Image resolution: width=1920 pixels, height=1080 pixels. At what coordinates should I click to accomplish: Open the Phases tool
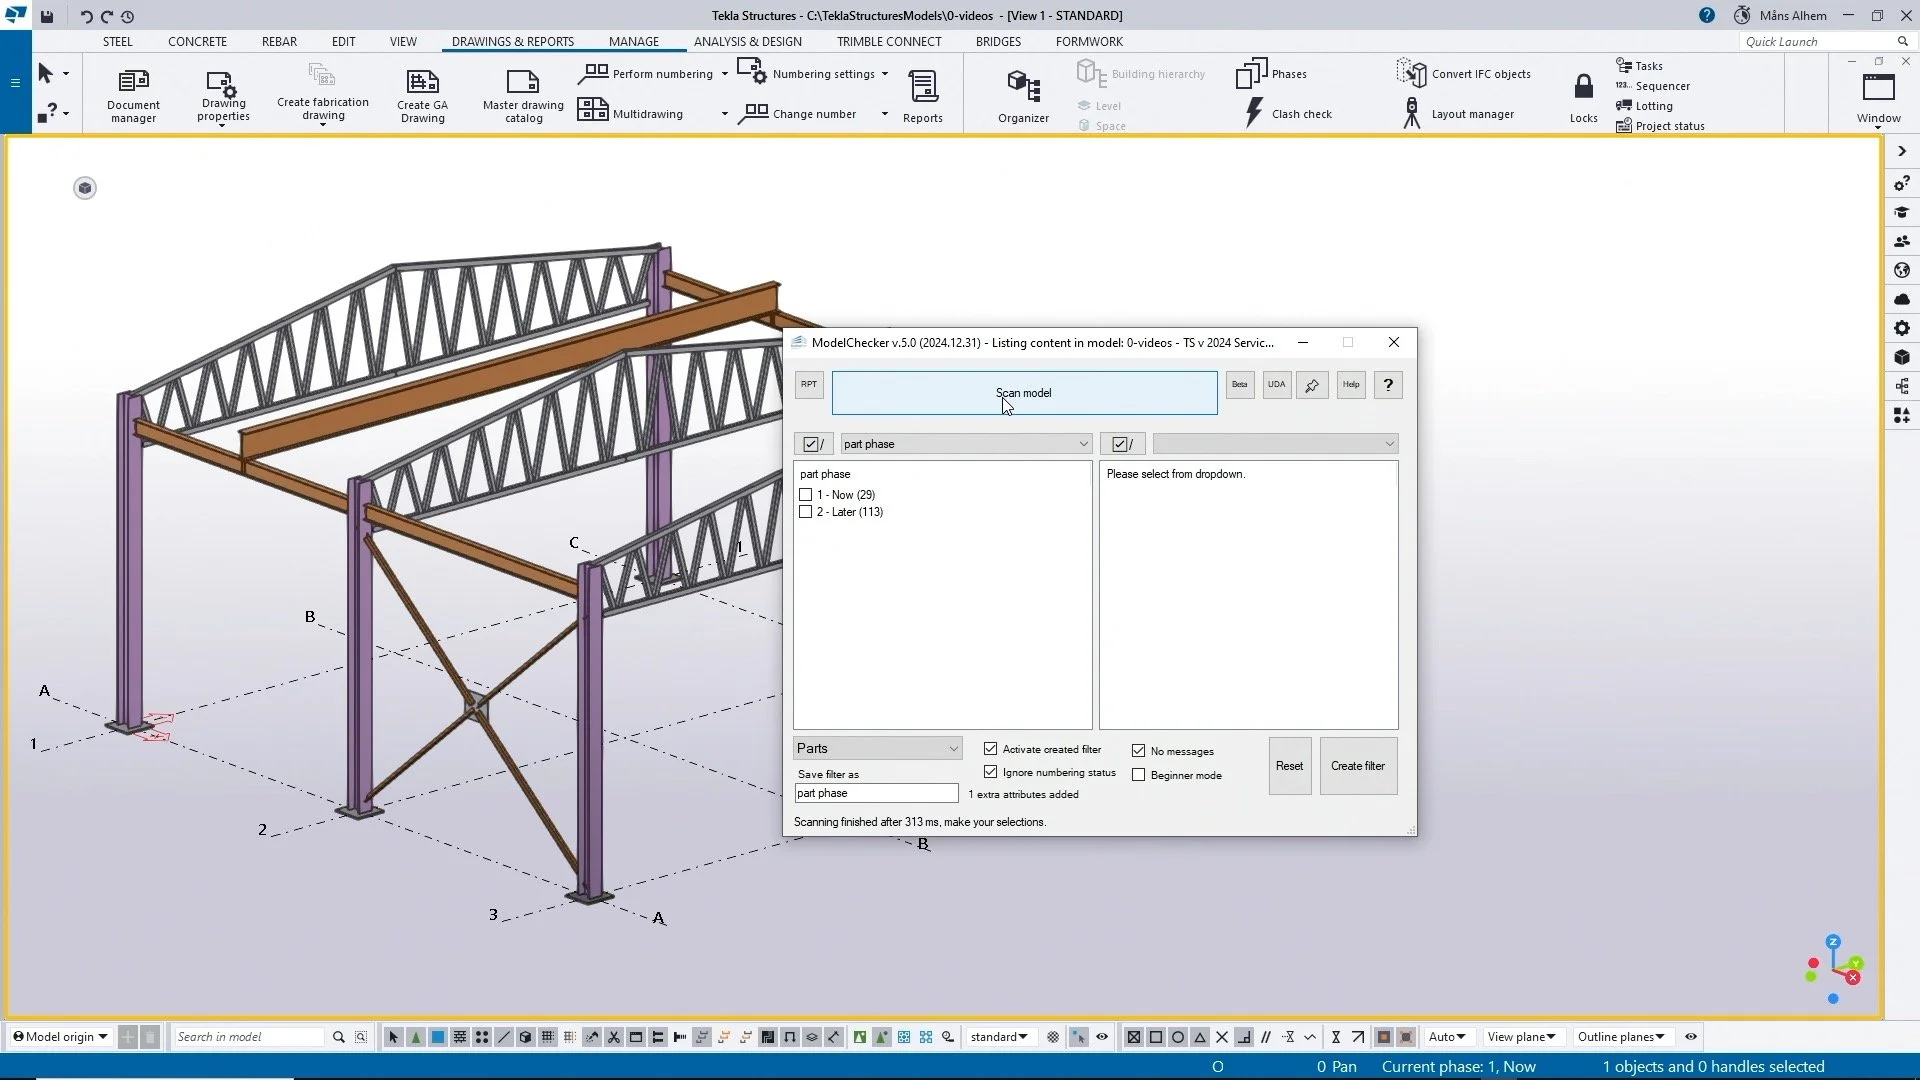coord(1272,73)
